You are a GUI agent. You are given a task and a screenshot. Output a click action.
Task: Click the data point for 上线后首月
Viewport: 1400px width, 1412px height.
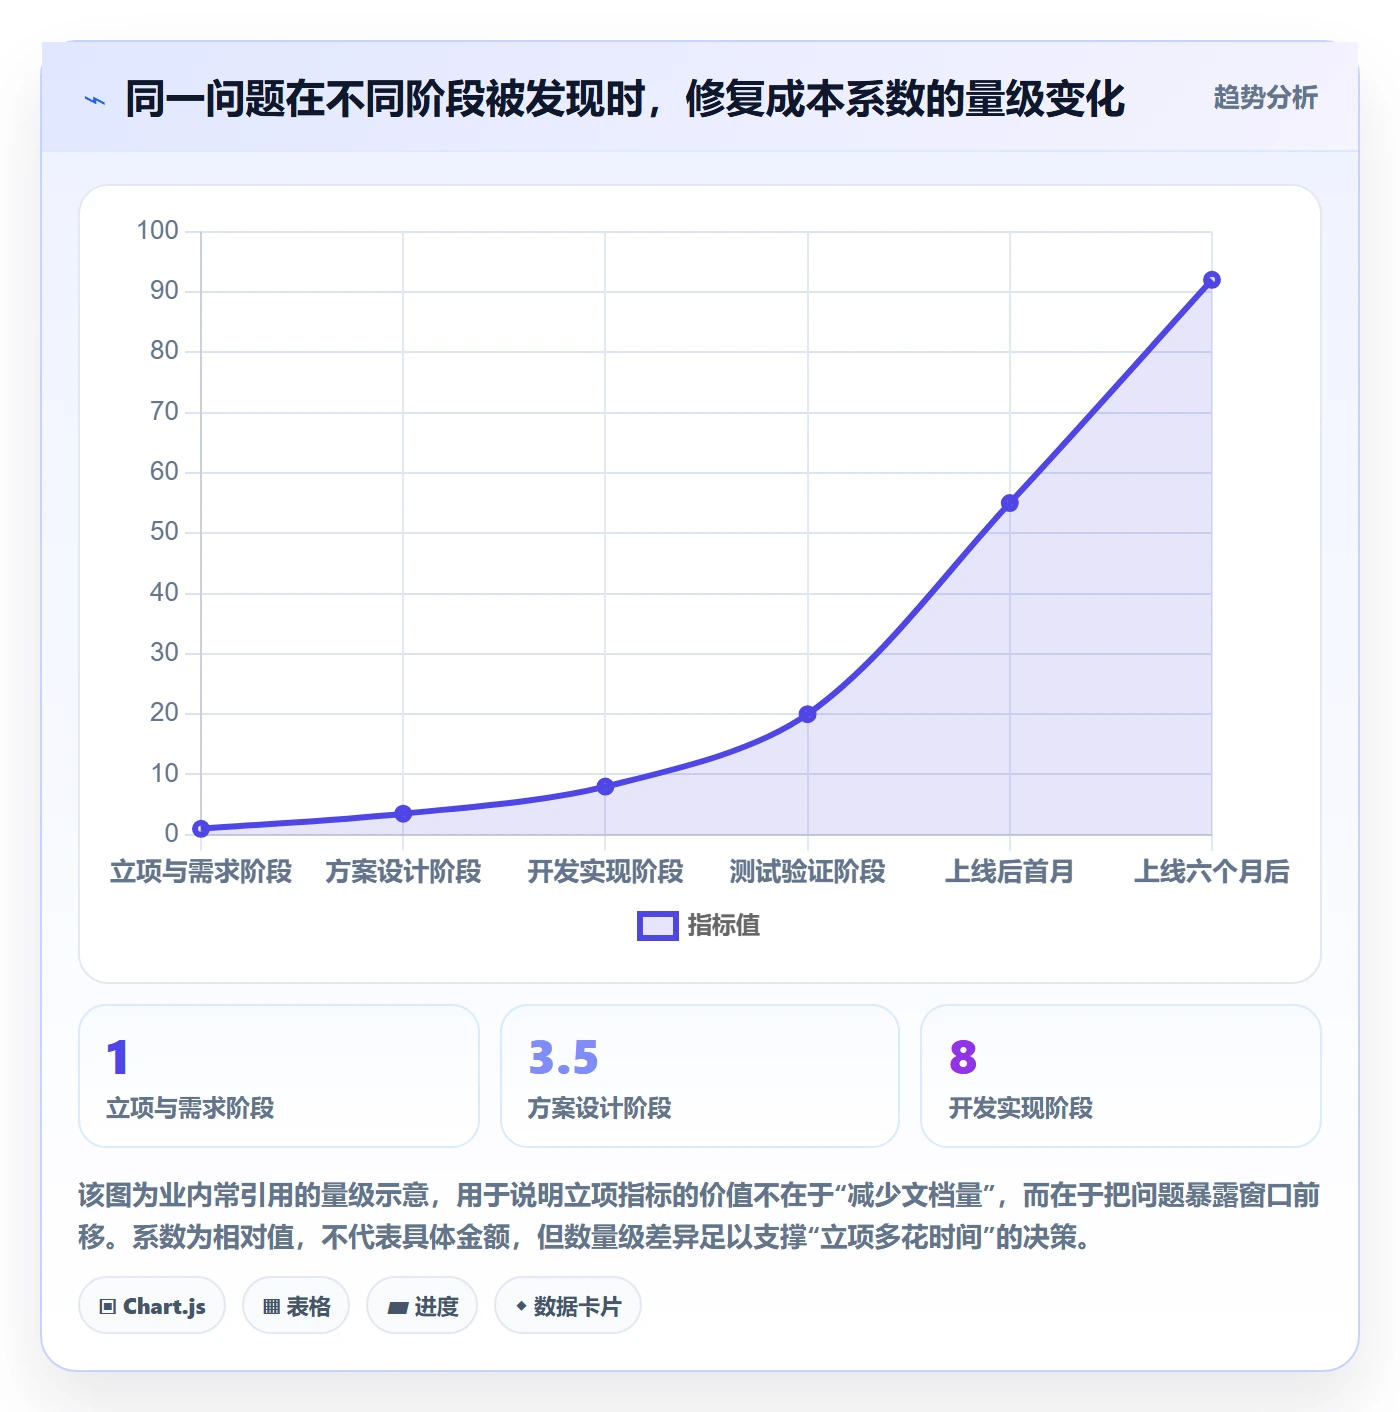[1010, 503]
